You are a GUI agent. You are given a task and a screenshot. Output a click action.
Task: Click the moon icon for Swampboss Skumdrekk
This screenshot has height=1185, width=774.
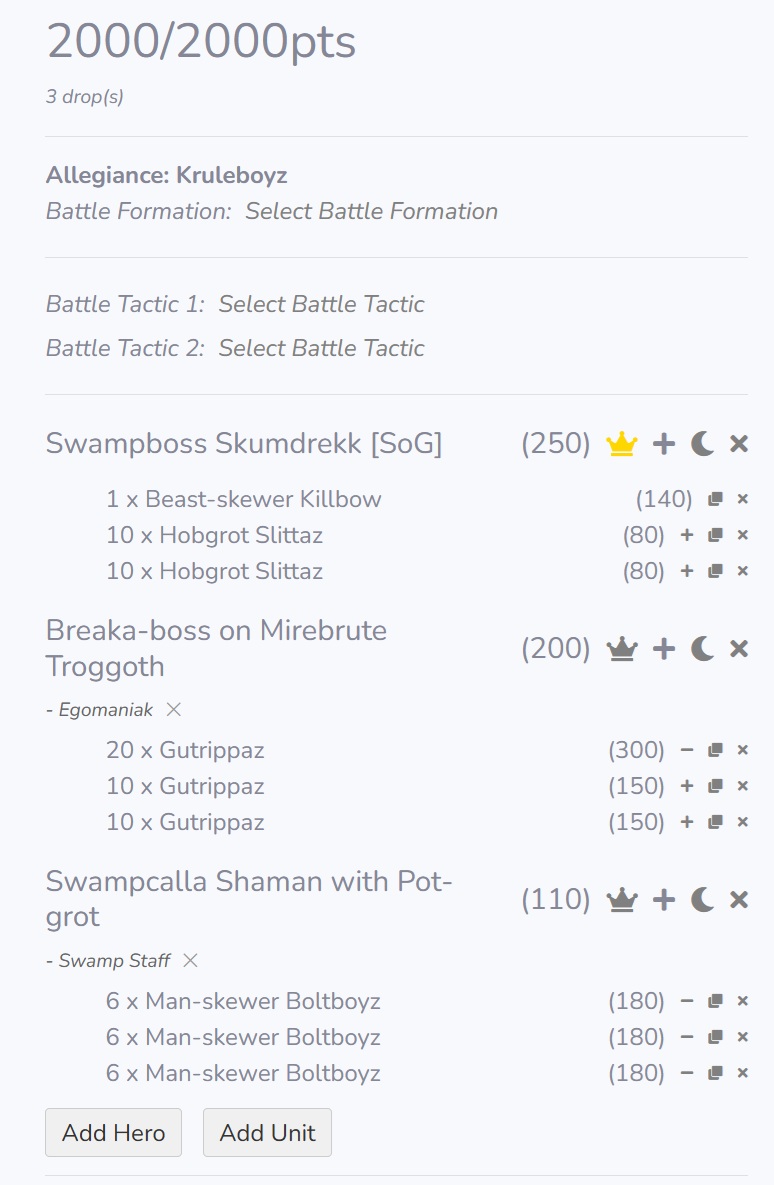pos(703,444)
